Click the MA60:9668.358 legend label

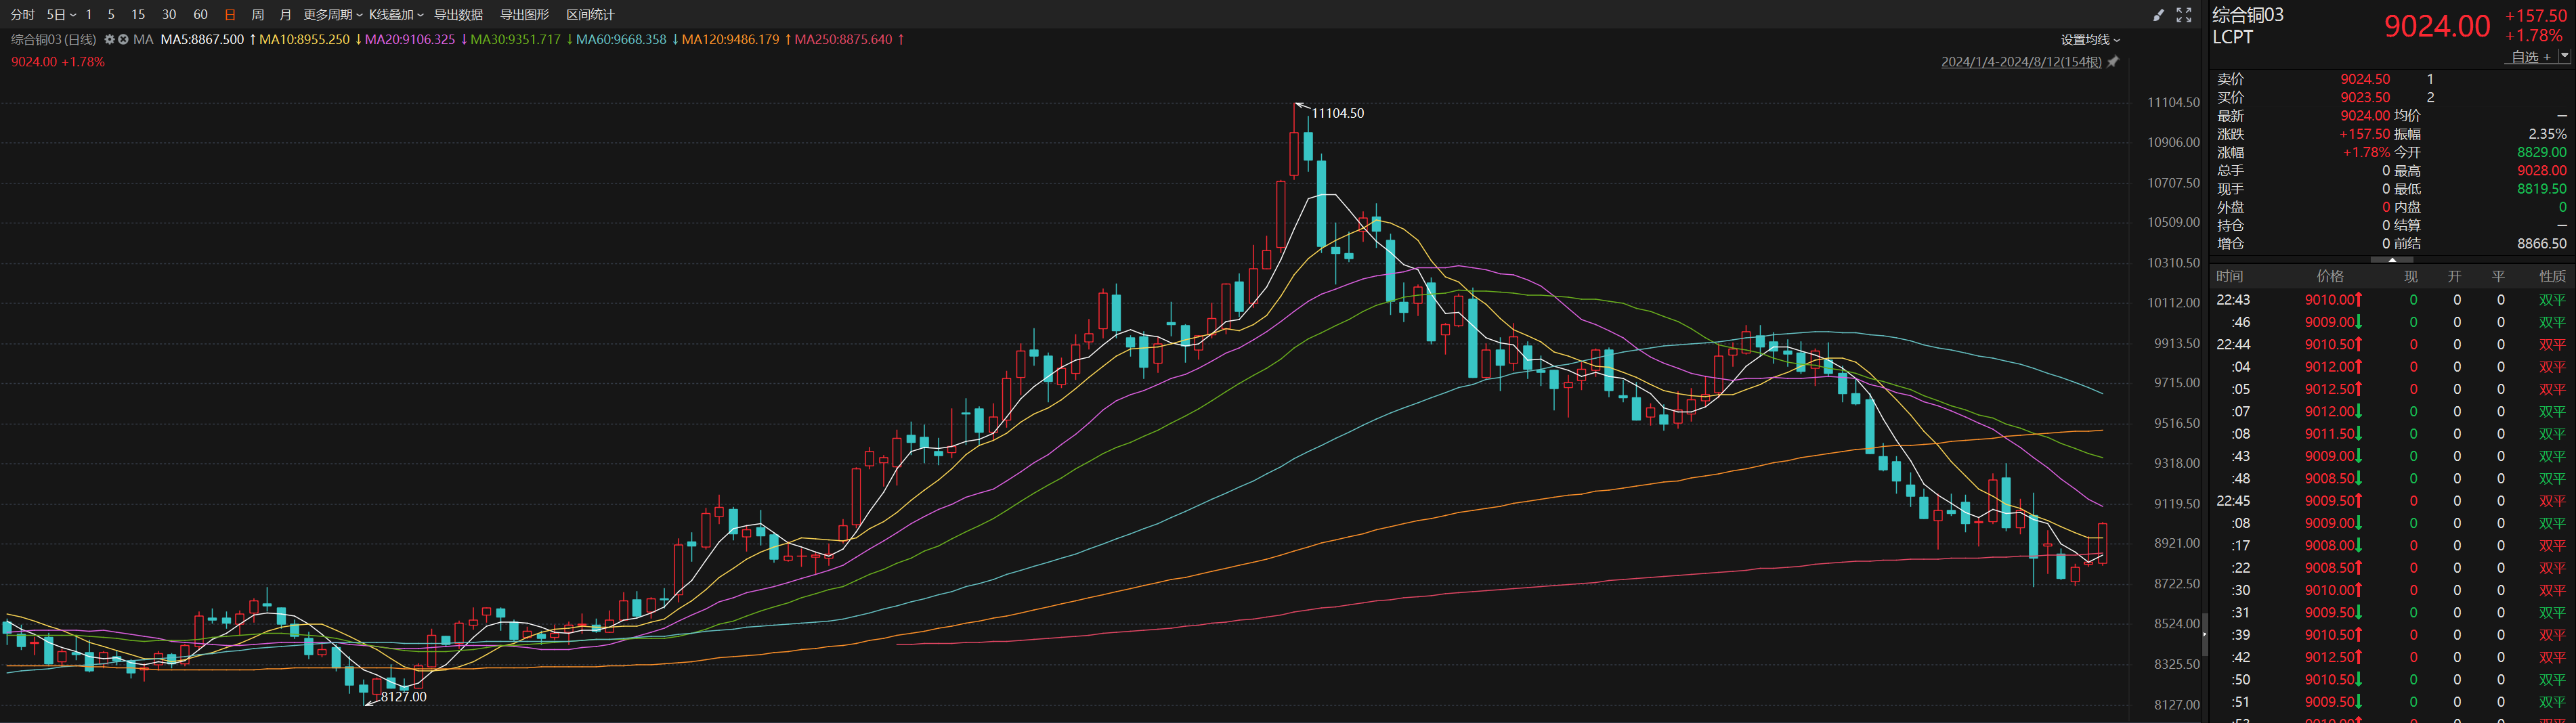621,40
